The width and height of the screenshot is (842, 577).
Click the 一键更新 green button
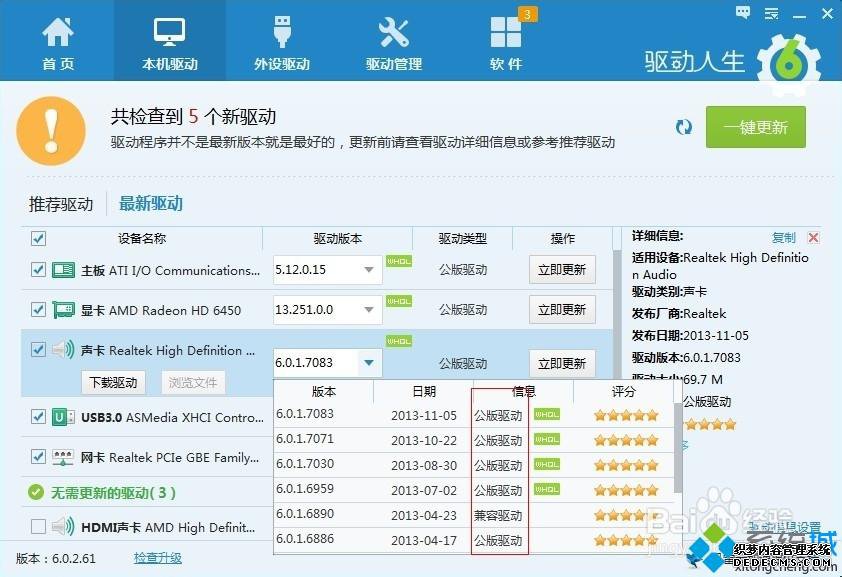[756, 127]
